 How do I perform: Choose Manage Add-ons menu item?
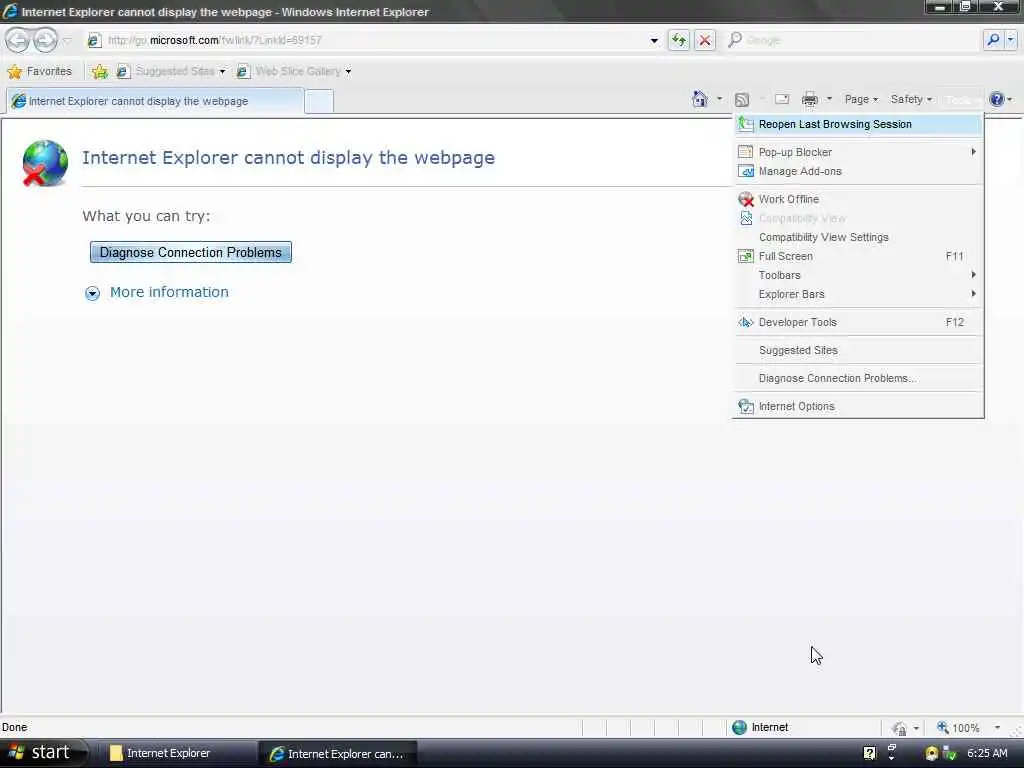[858, 171]
